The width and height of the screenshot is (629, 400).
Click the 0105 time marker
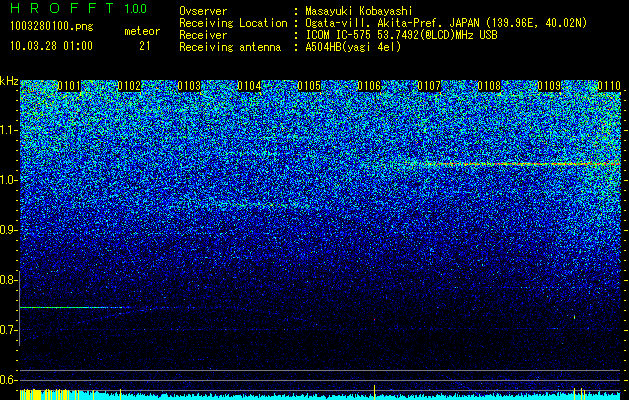(x=309, y=86)
